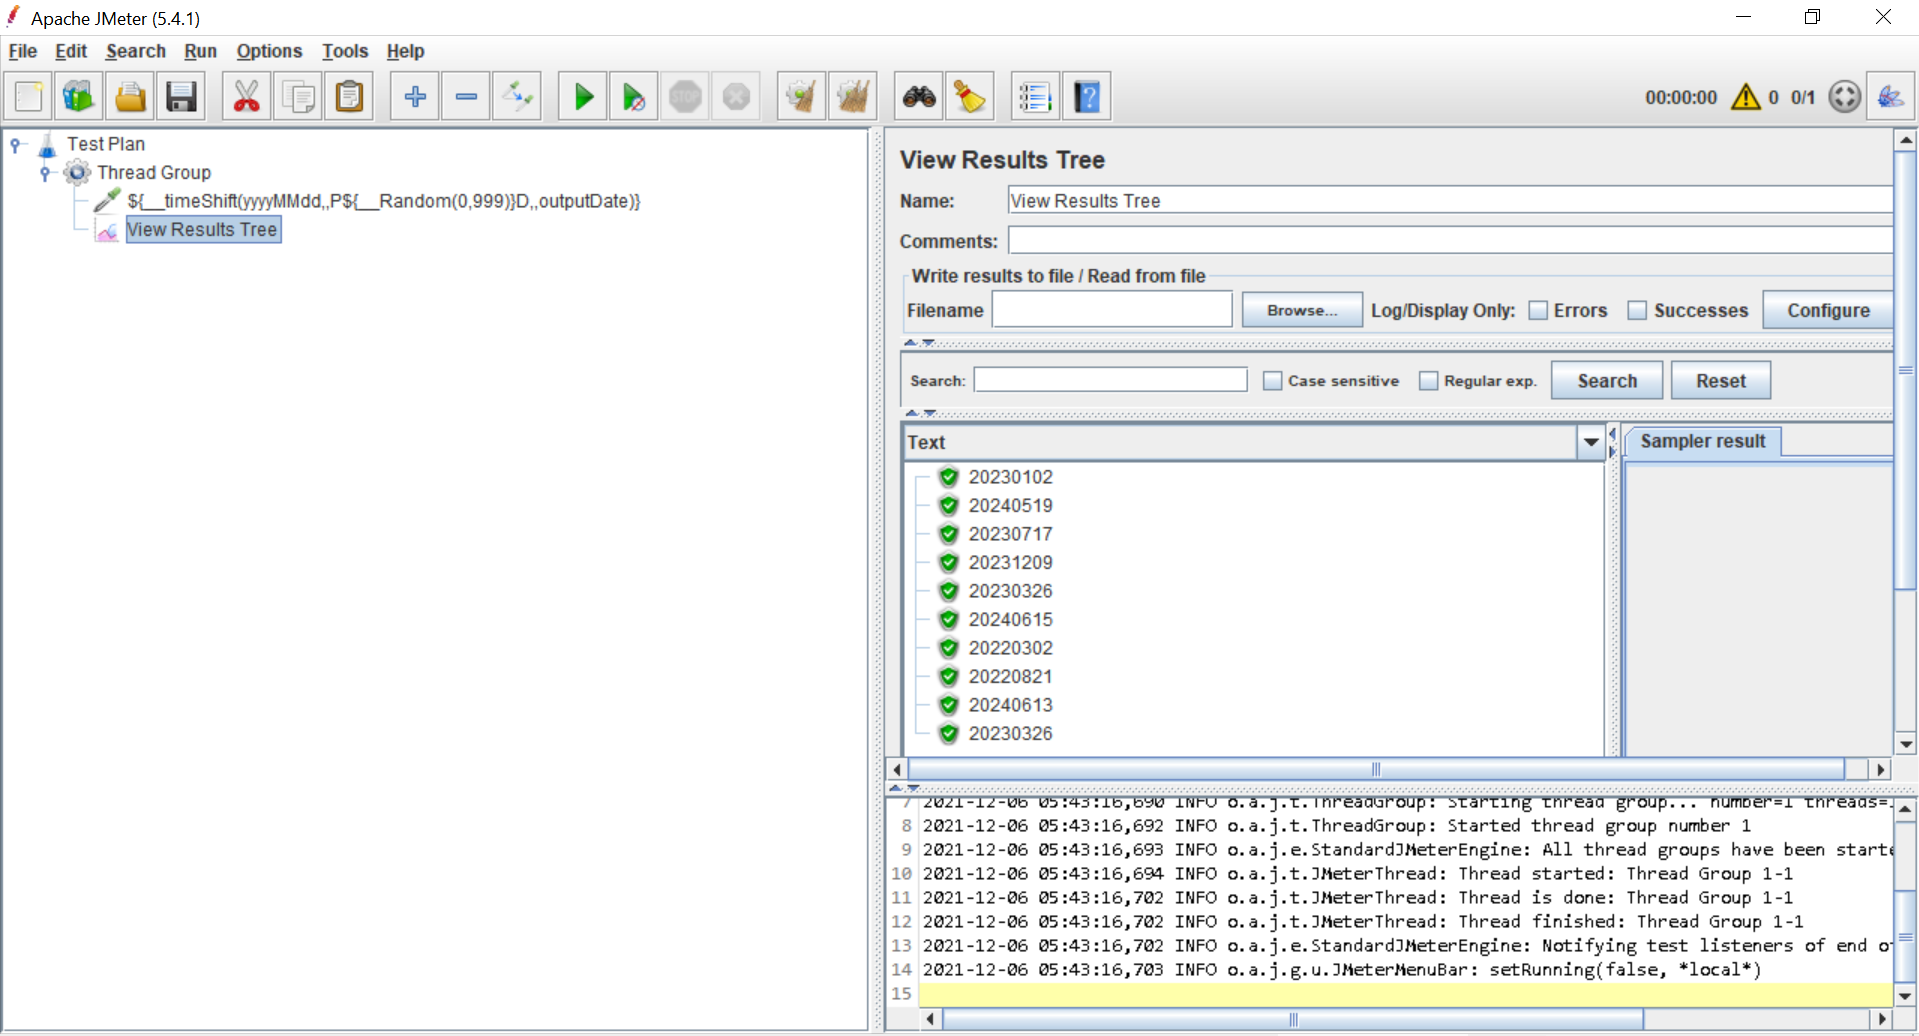
Task: Click the Reset button
Action: point(1720,381)
